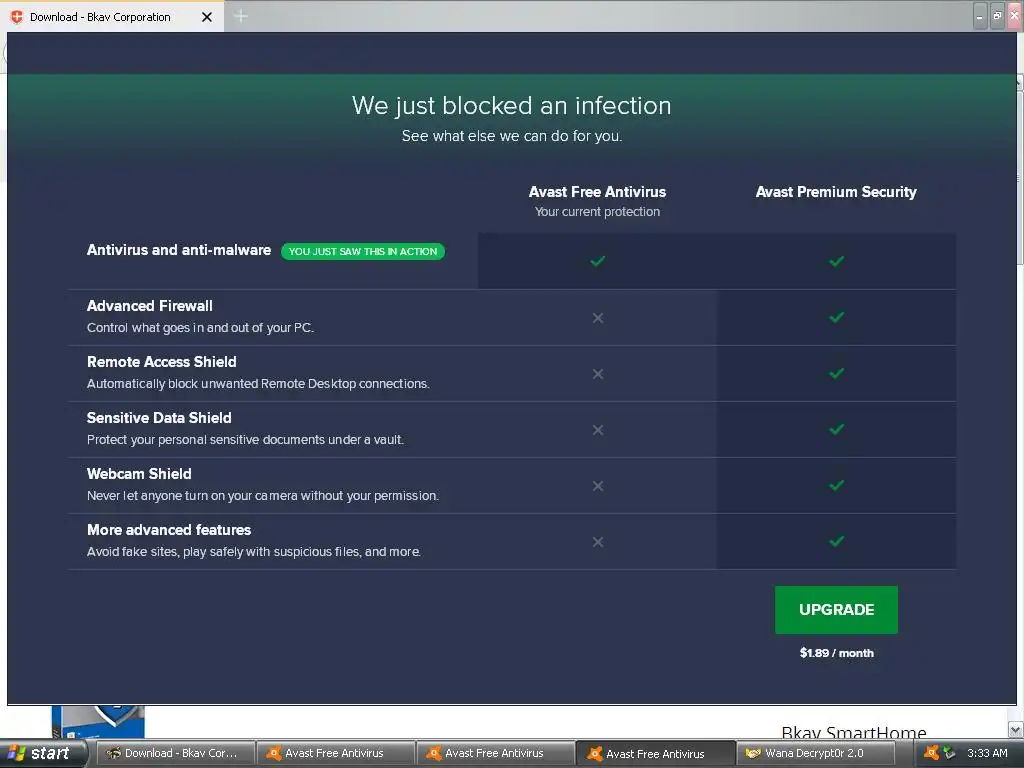Click the 'Advanced Firewall' feature title
This screenshot has width=1024, height=768.
click(x=150, y=306)
